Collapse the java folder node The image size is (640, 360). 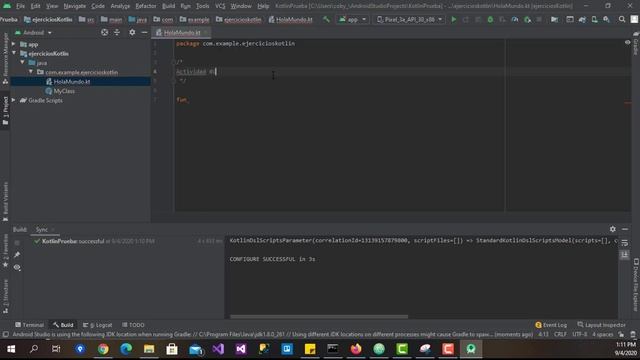[22, 63]
